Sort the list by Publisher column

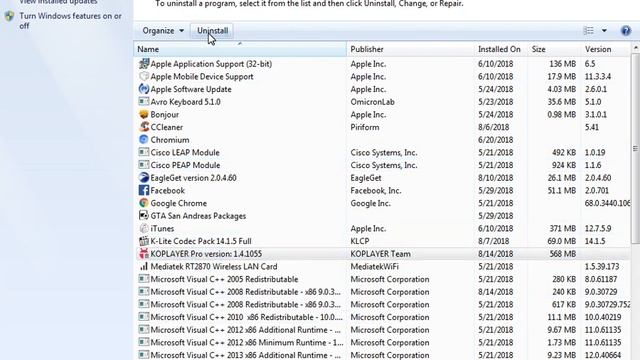coord(410,49)
